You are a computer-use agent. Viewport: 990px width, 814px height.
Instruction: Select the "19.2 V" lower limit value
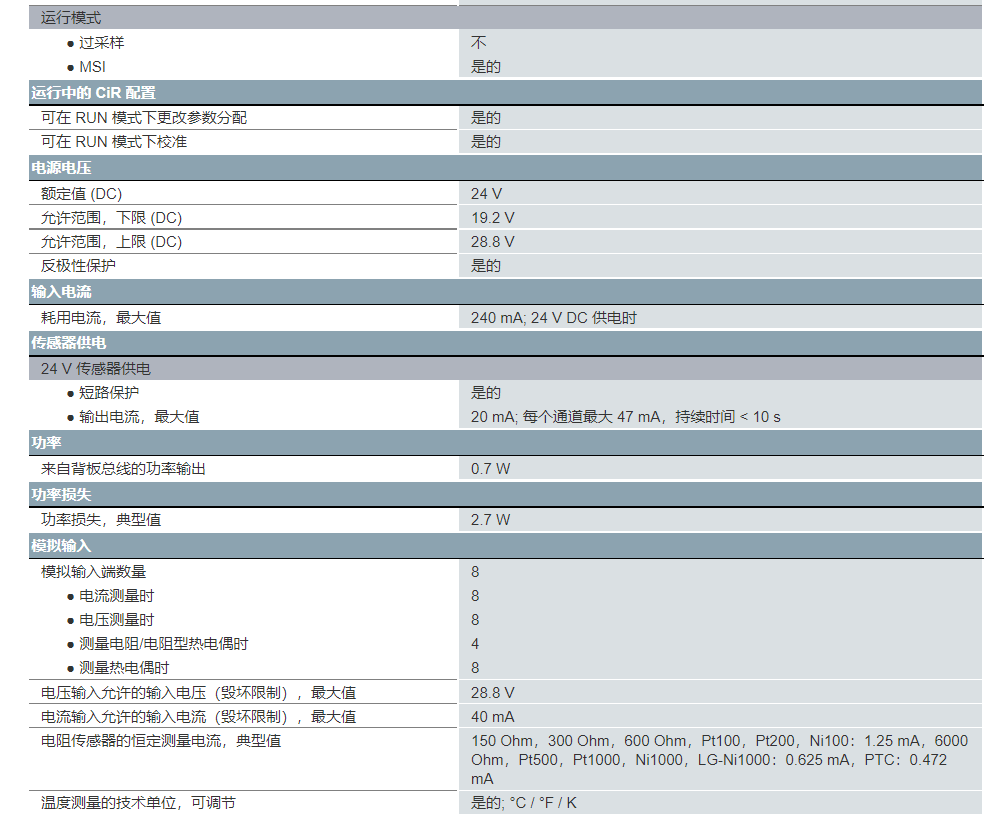pyautogui.click(x=493, y=218)
